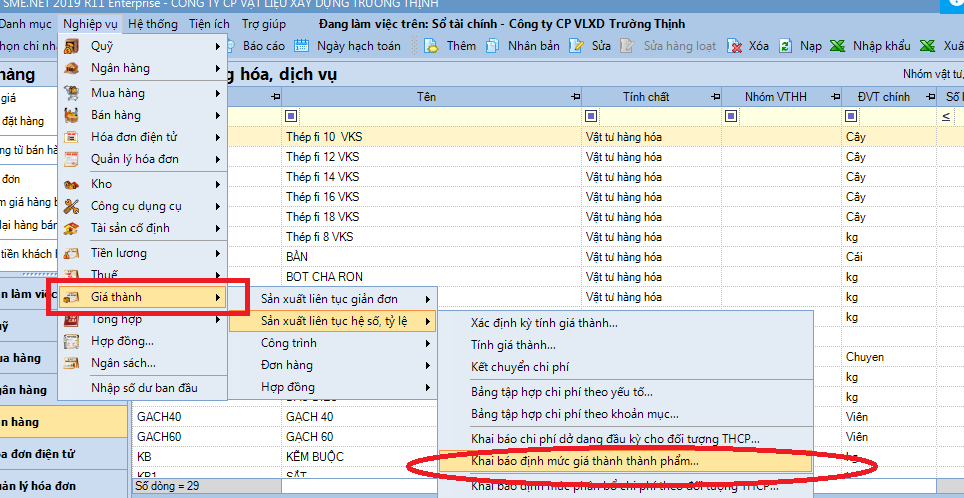This screenshot has width=964, height=498.
Task: Click the Nạp (reload) toolbar icon
Action: click(x=785, y=45)
